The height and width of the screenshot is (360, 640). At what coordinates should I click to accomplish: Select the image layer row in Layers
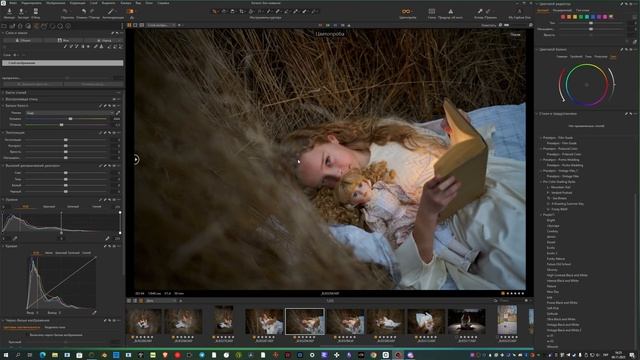[62, 63]
